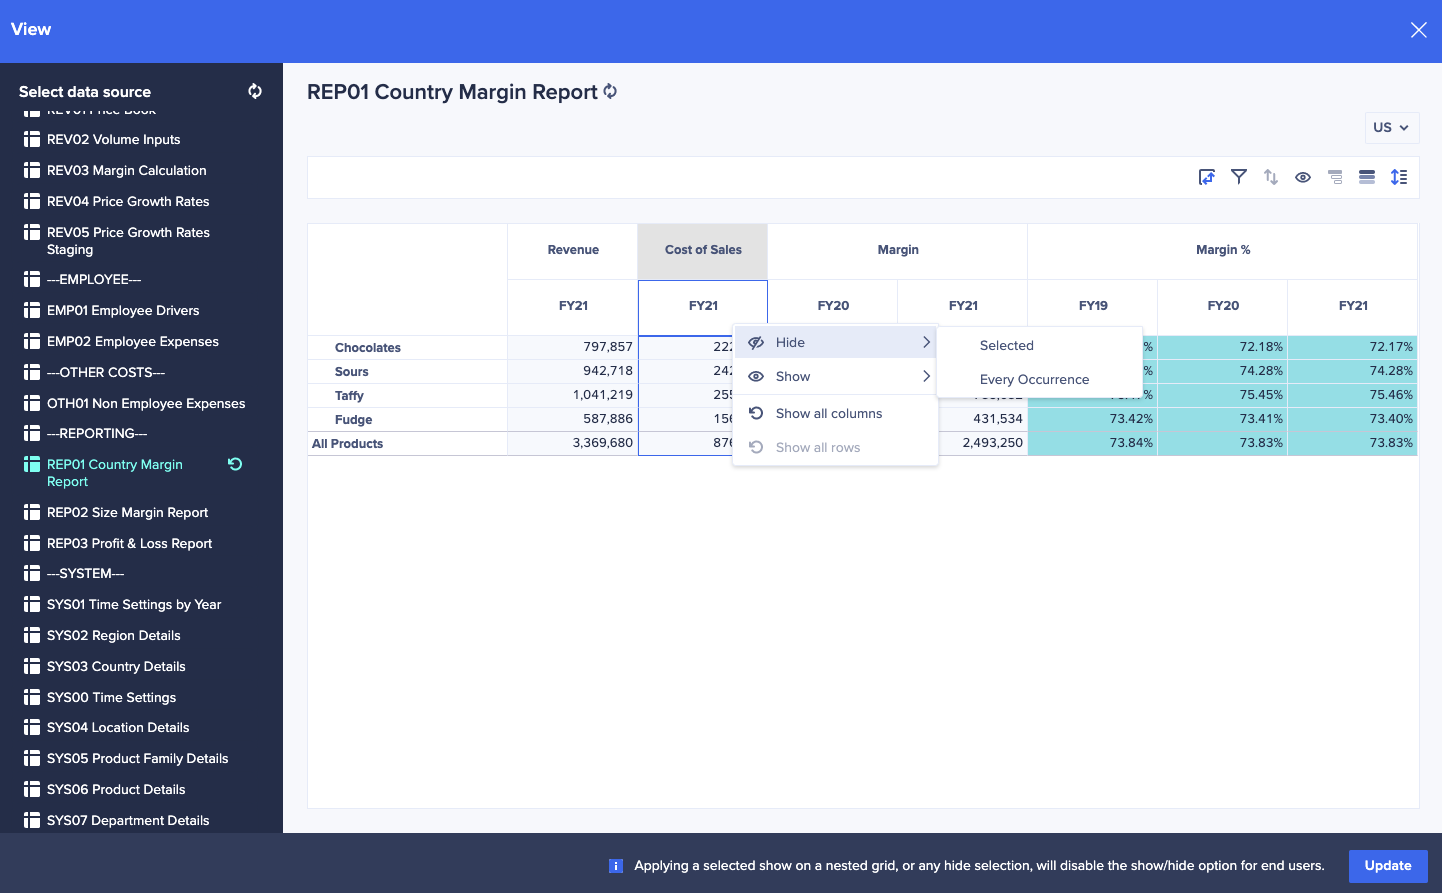Click the conditional formatting bars icon

click(x=1367, y=177)
